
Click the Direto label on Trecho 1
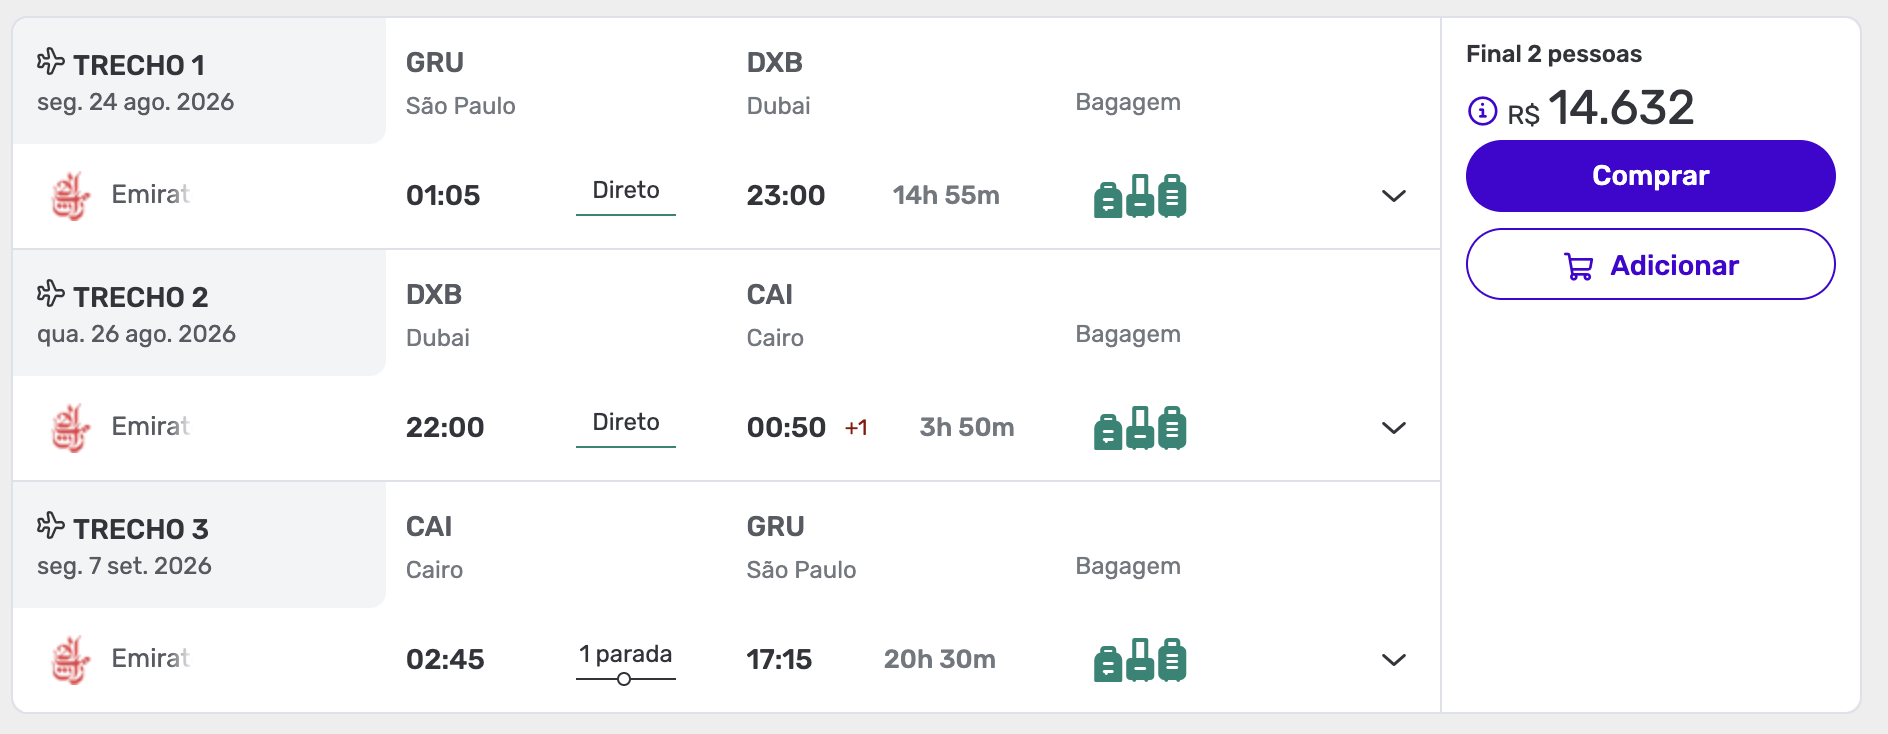[x=626, y=191]
